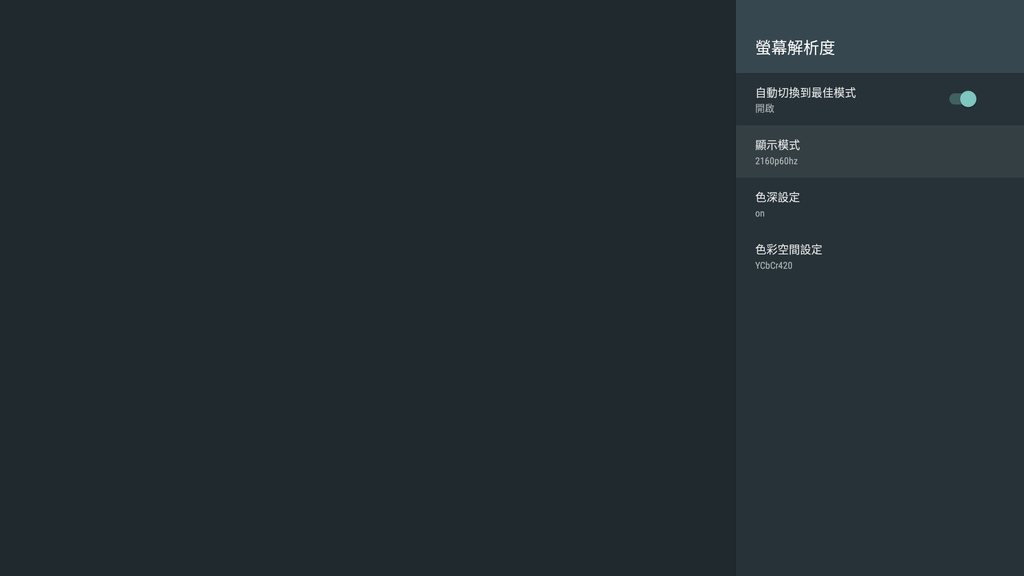Select the 螢幕解析度 header title
Viewport: 1024px width, 576px height.
(795, 48)
